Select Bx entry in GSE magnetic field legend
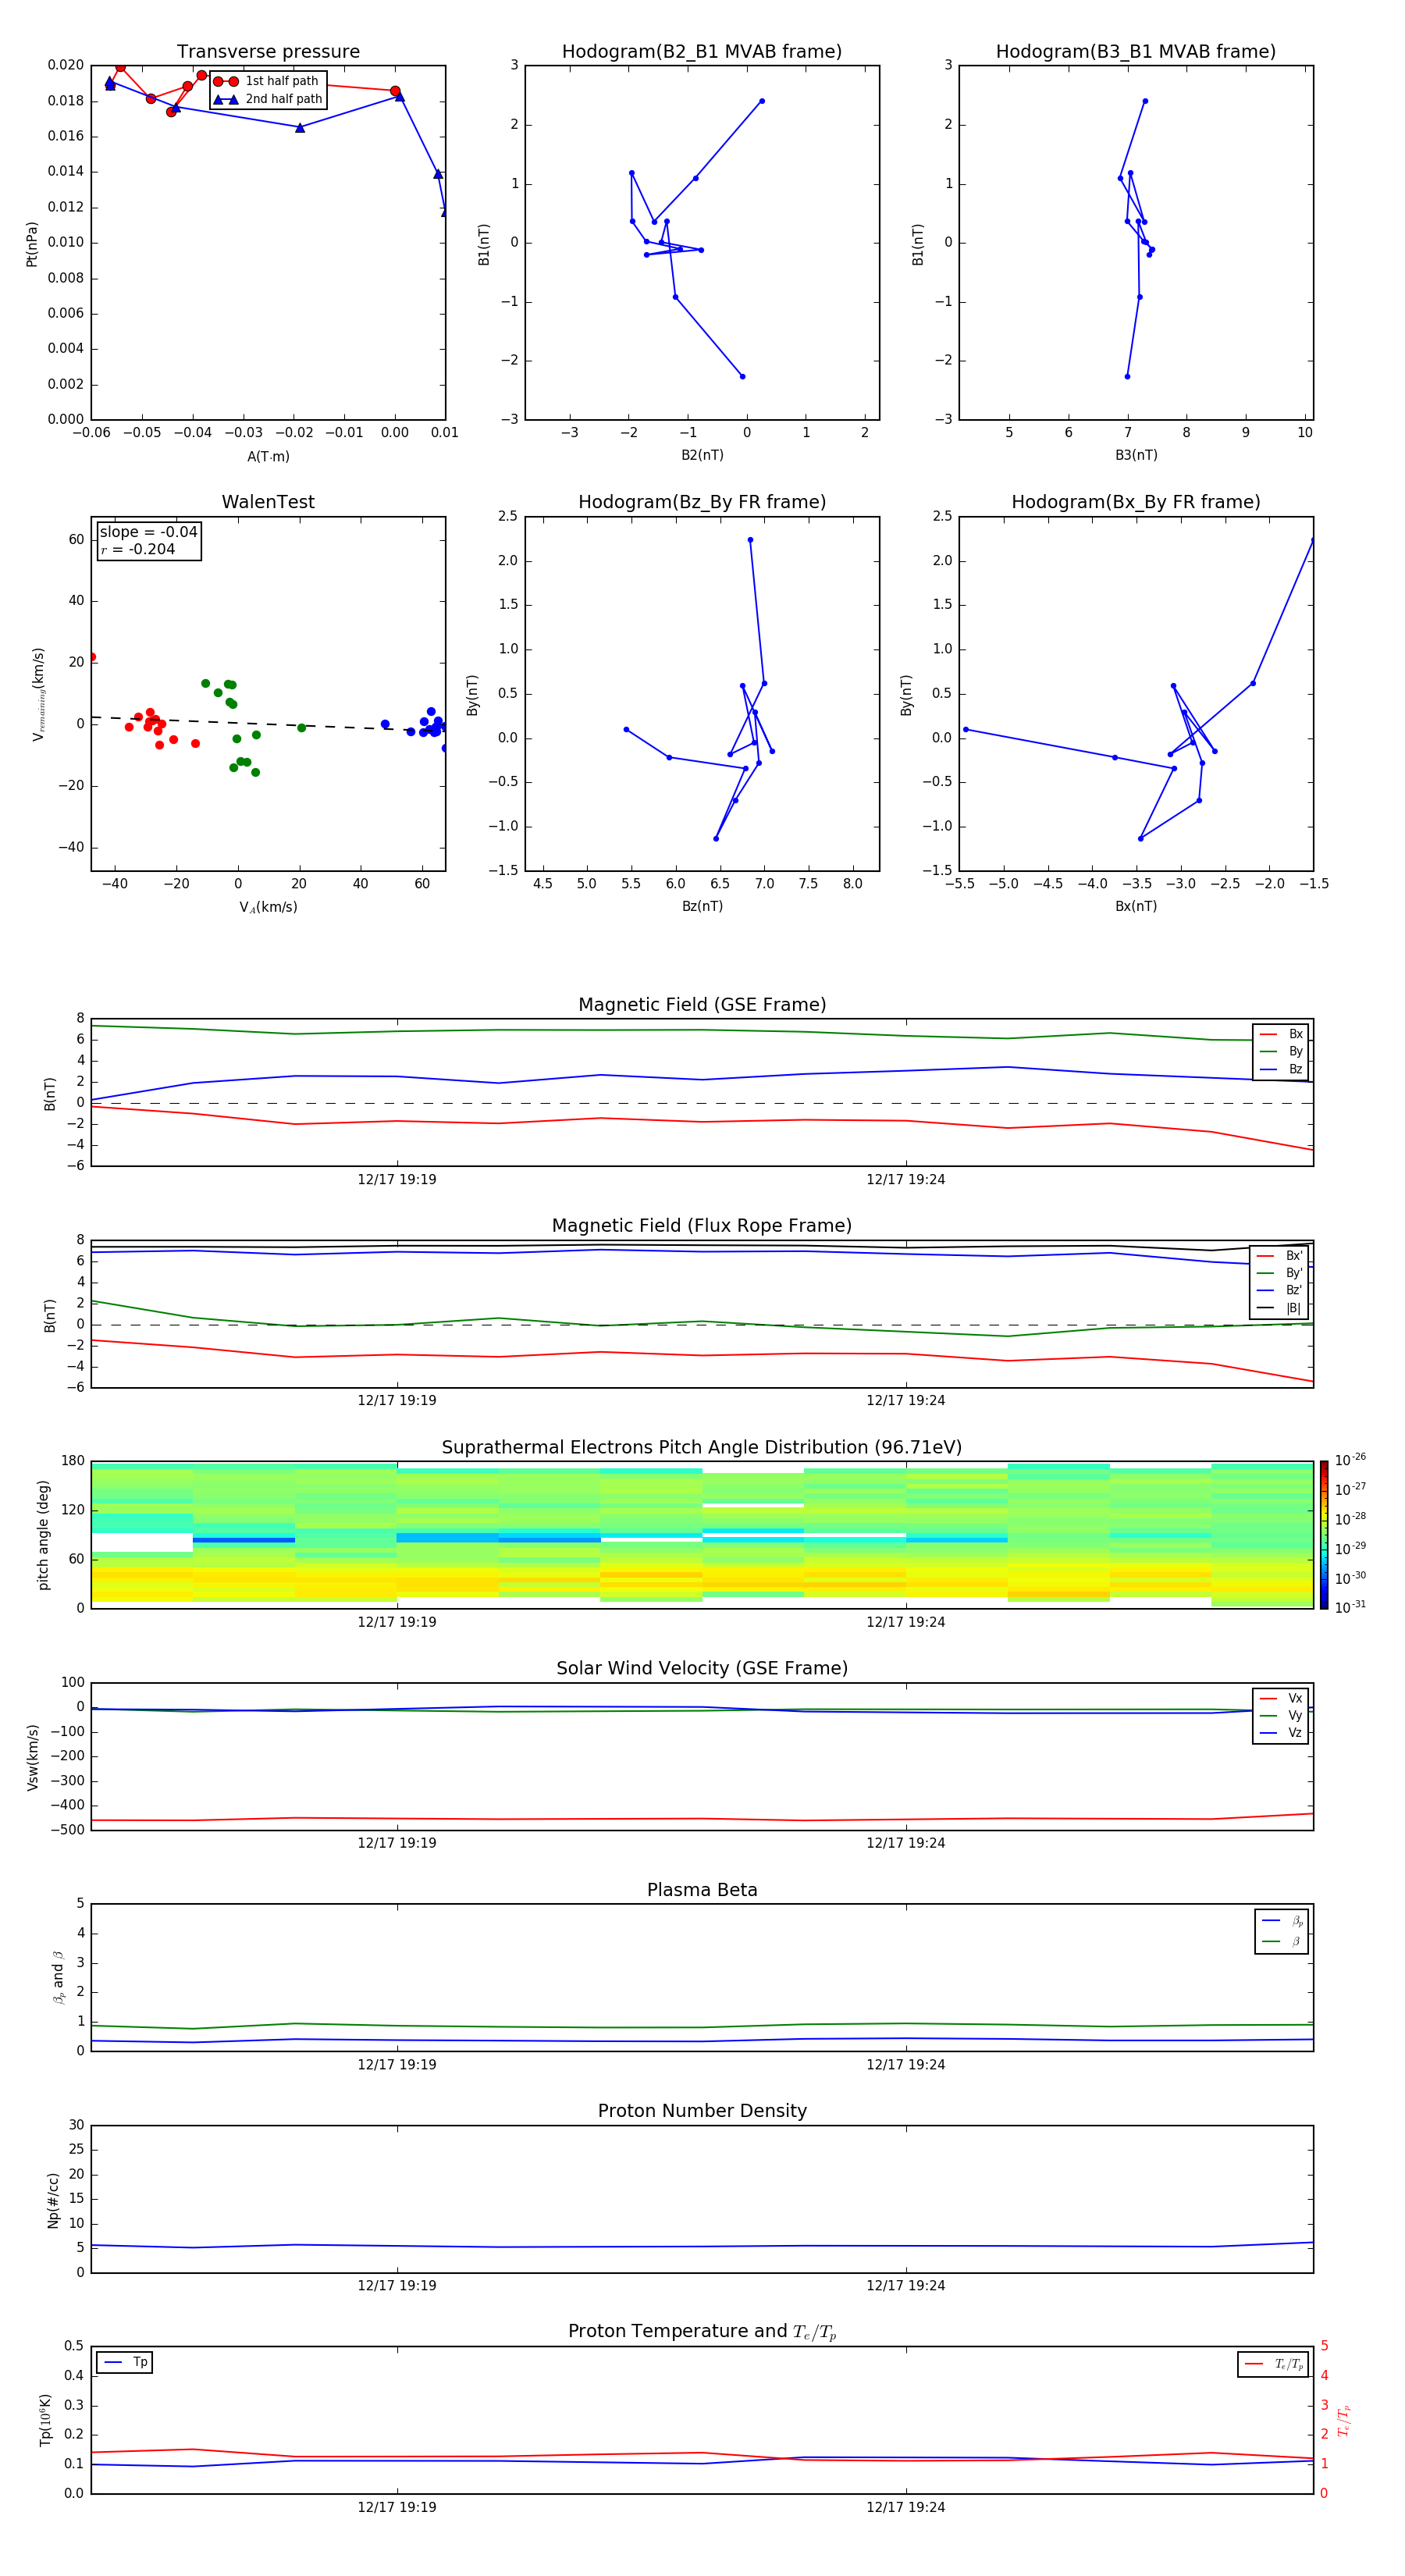The image size is (1405, 2576). (x=1281, y=1034)
